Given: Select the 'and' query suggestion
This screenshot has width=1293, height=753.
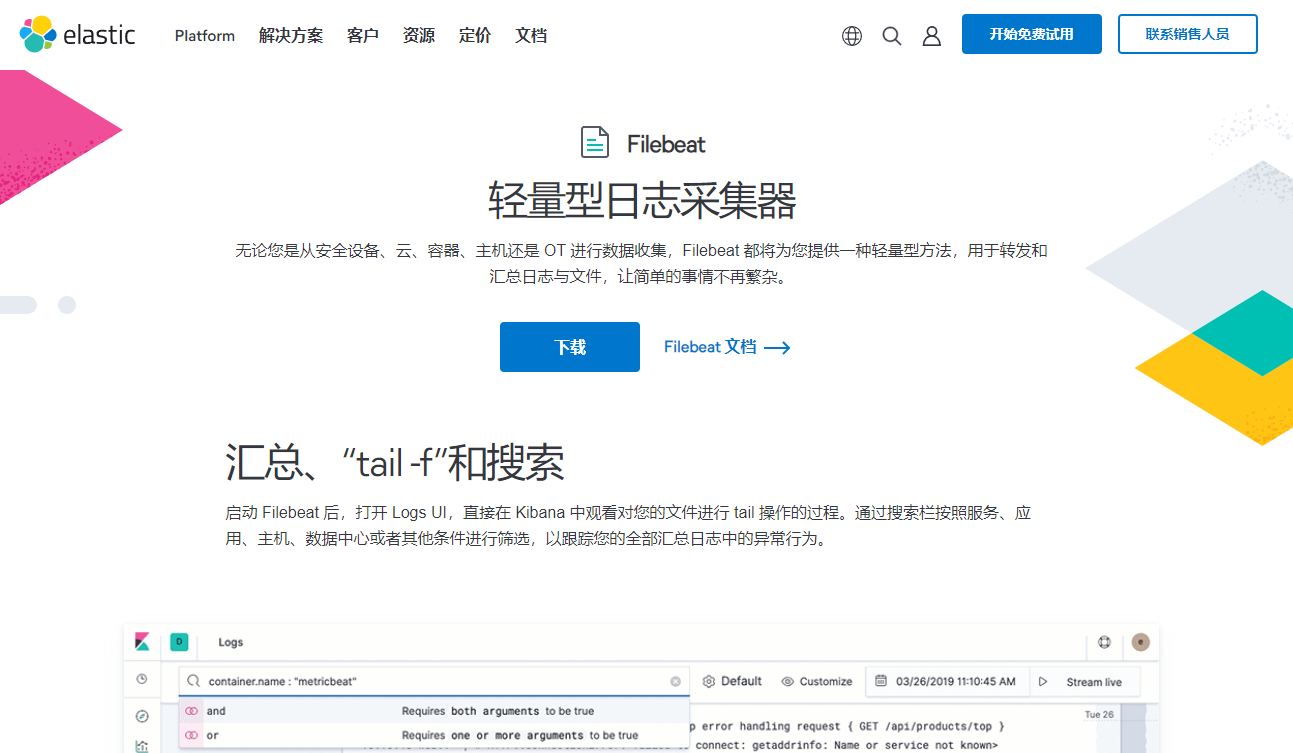Looking at the screenshot, I should [433, 711].
